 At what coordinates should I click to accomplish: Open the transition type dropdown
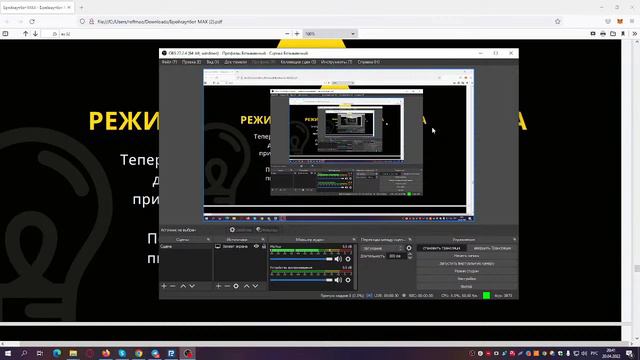[x=382, y=248]
